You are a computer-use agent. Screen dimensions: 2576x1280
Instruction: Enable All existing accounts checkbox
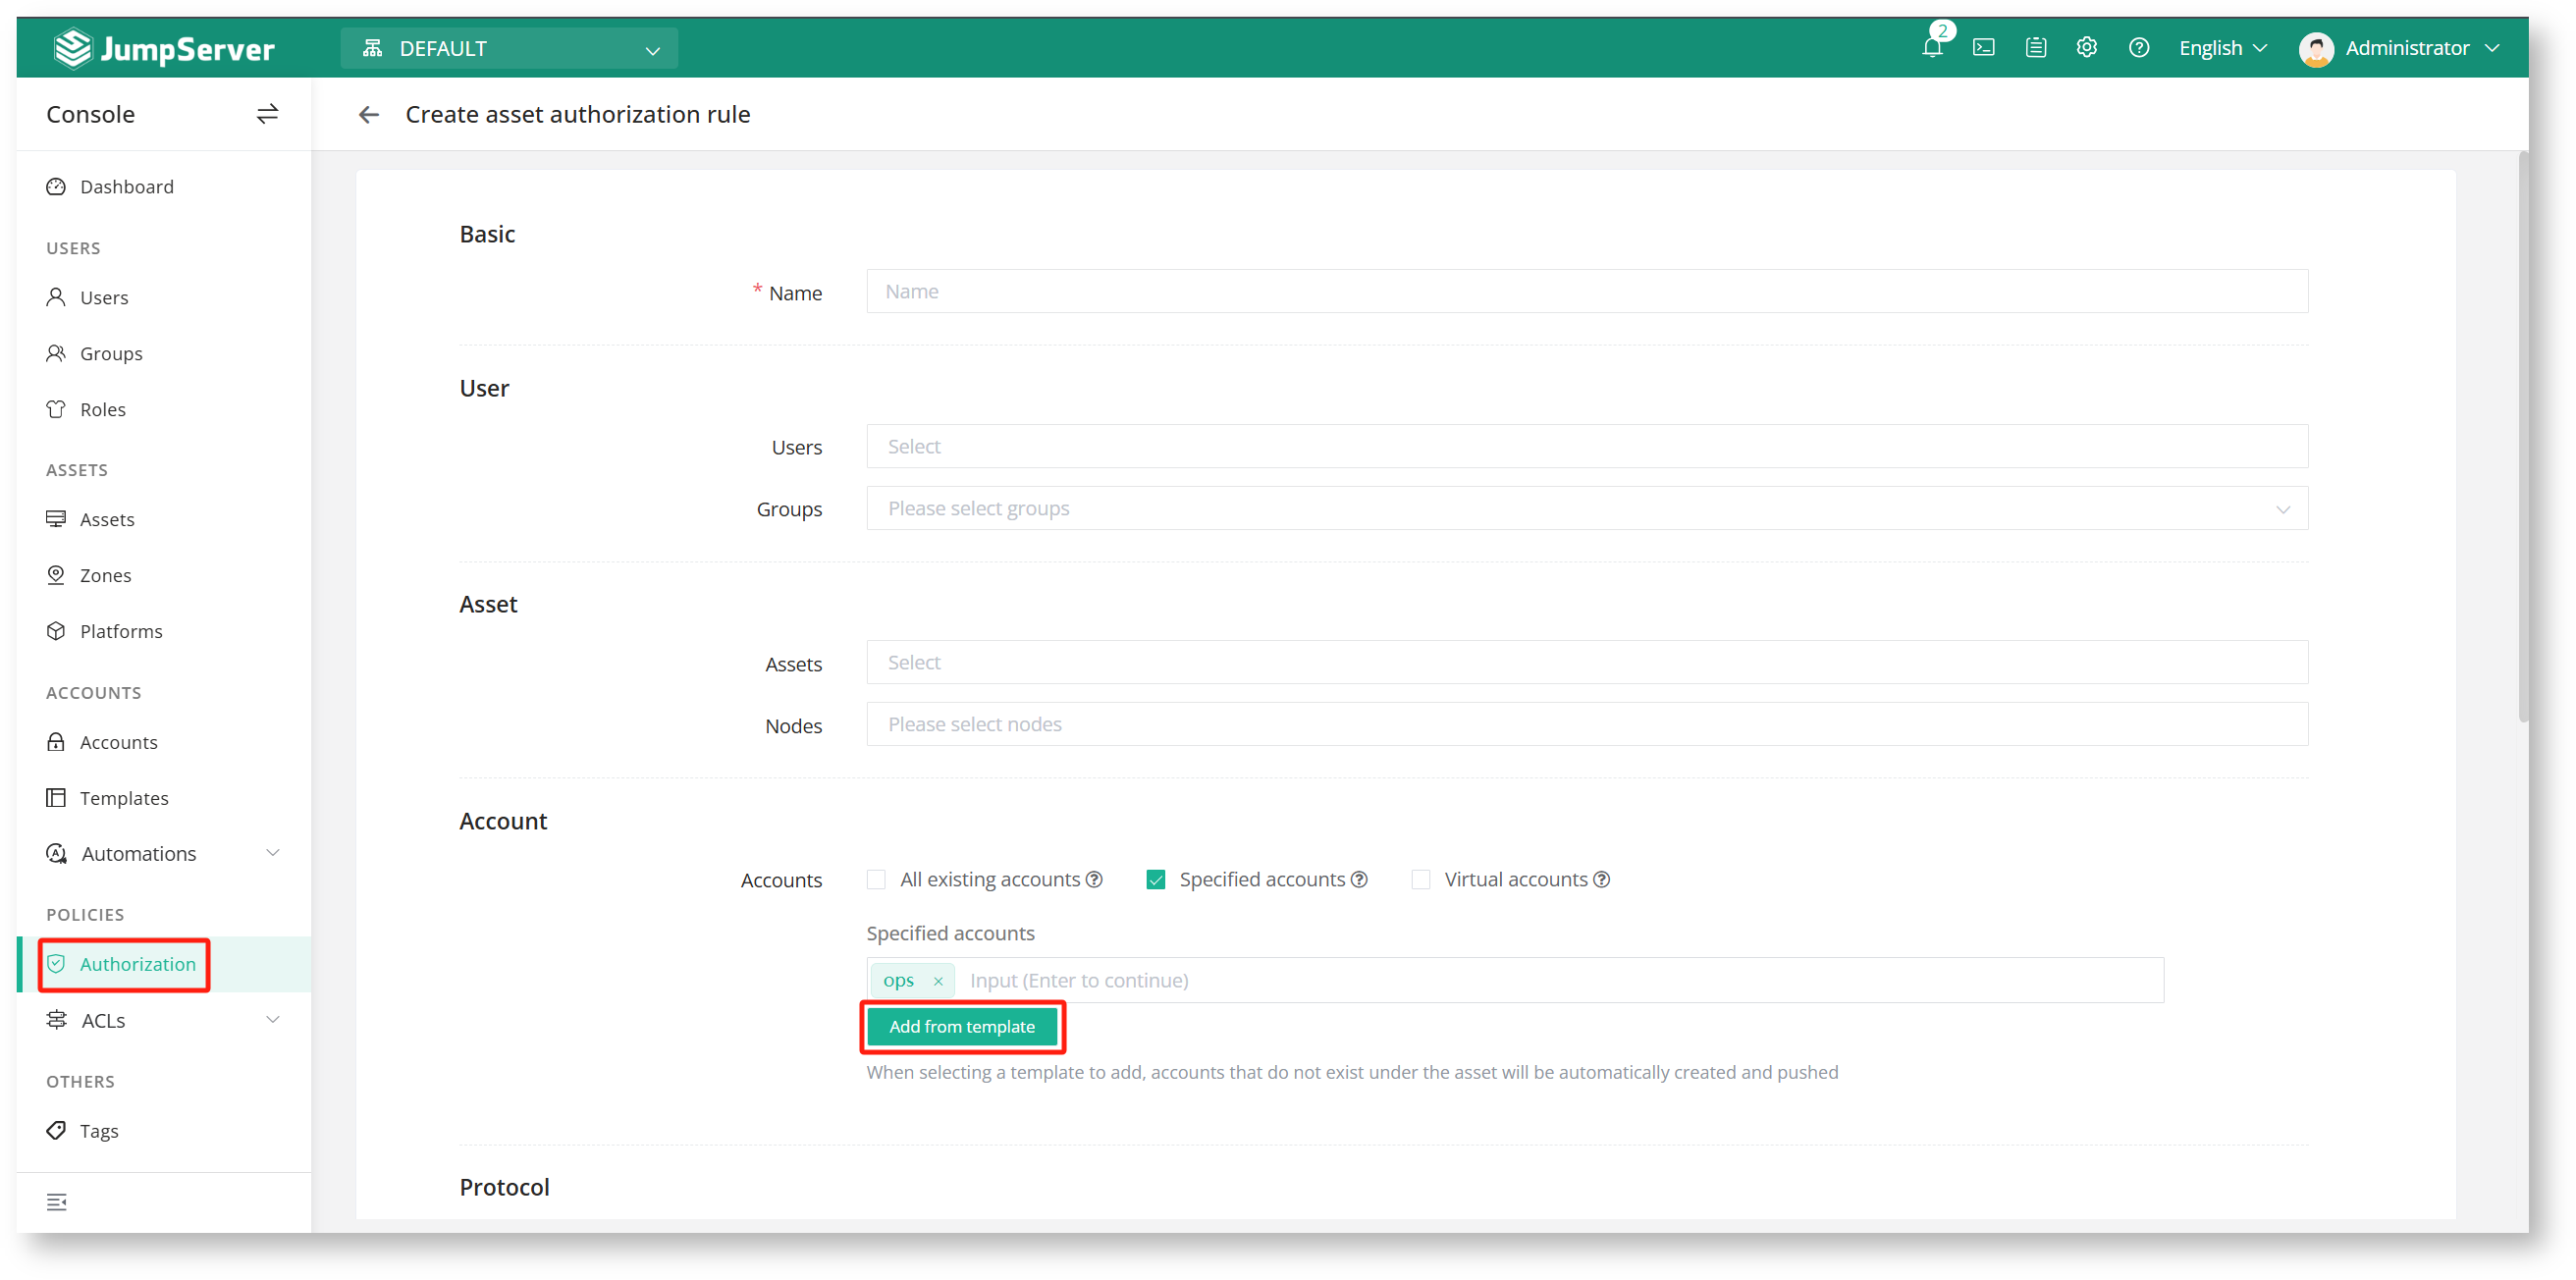coord(876,880)
